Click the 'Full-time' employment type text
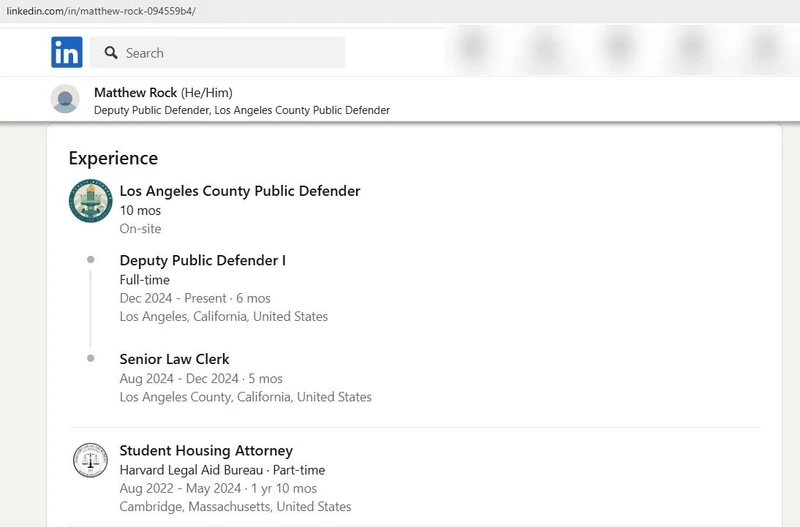 [144, 280]
